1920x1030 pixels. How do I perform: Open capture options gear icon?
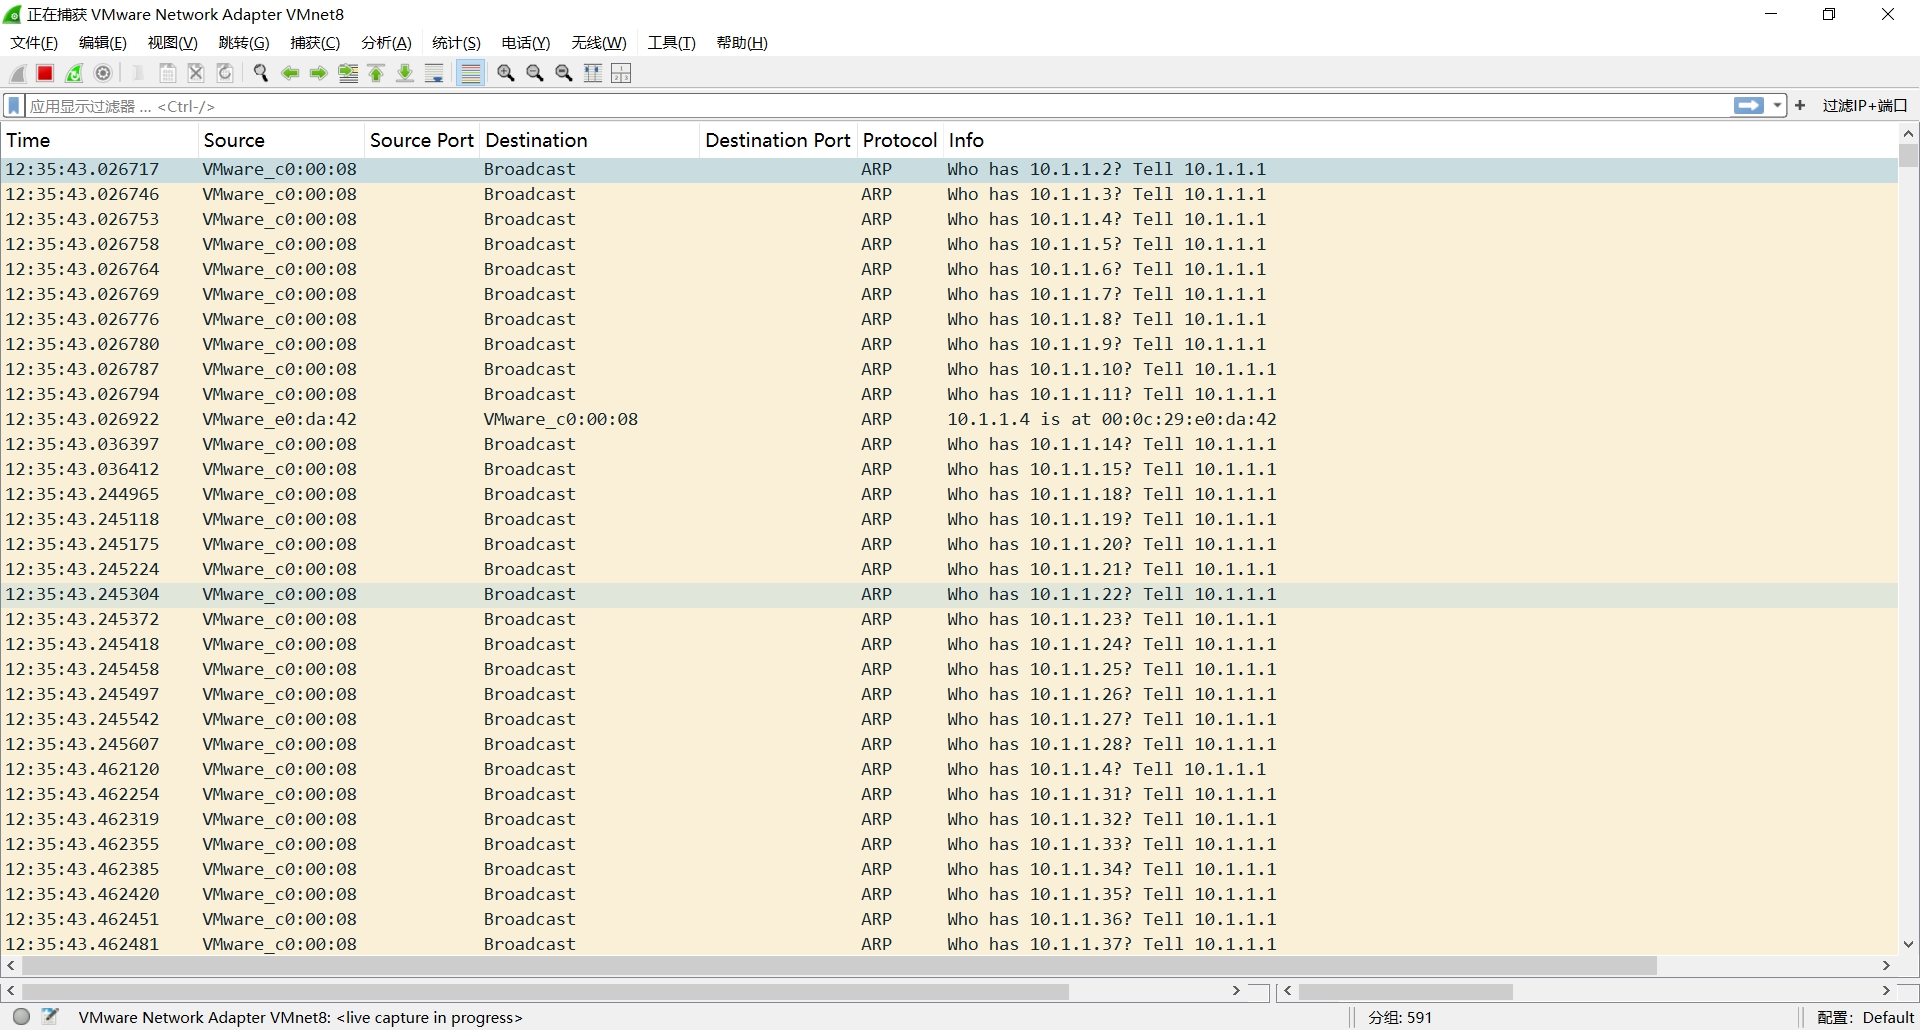103,73
